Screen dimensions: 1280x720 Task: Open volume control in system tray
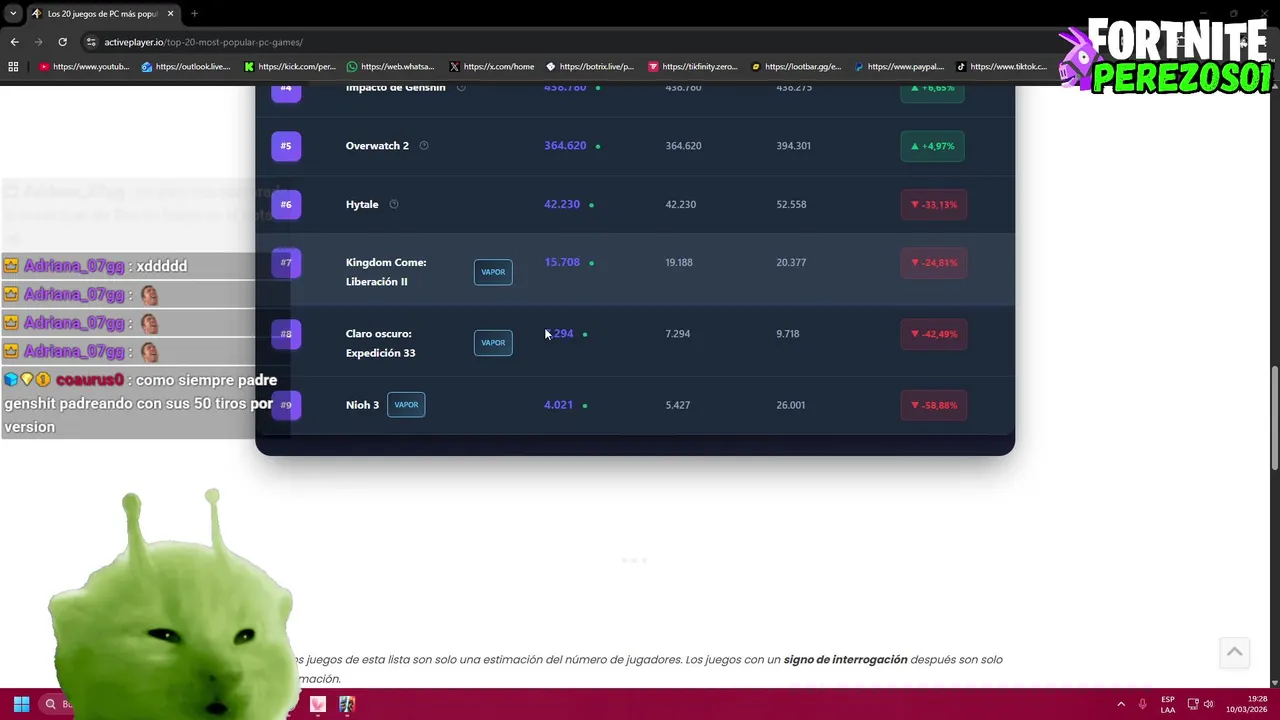click(x=1209, y=704)
